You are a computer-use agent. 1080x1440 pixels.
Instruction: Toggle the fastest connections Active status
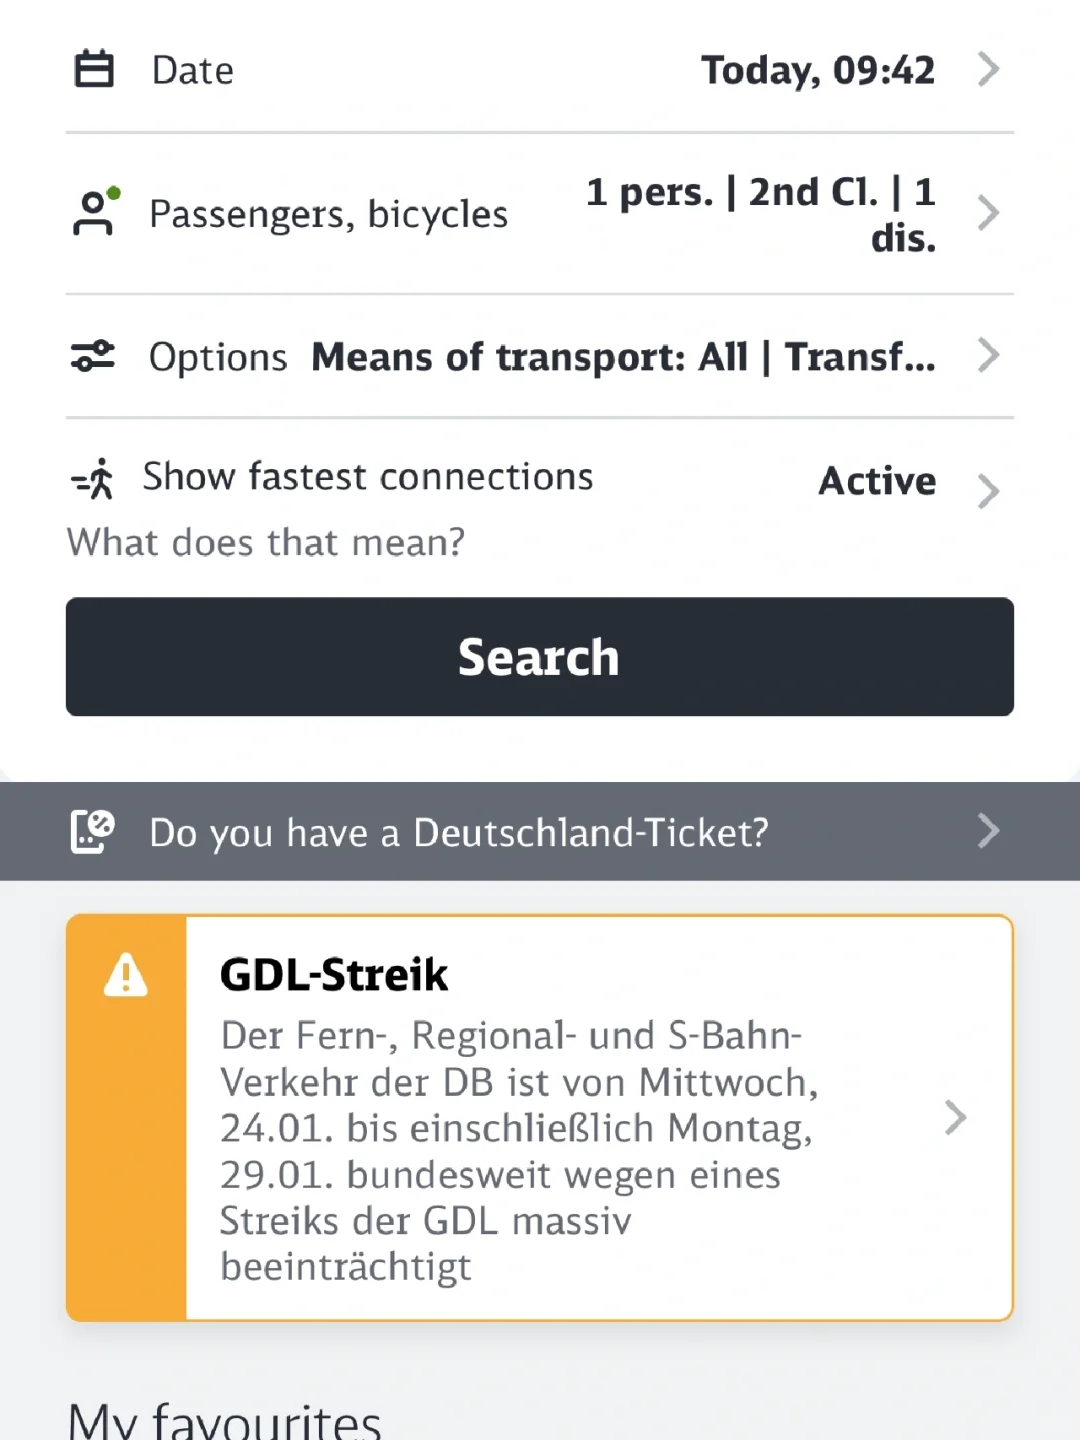click(x=877, y=481)
